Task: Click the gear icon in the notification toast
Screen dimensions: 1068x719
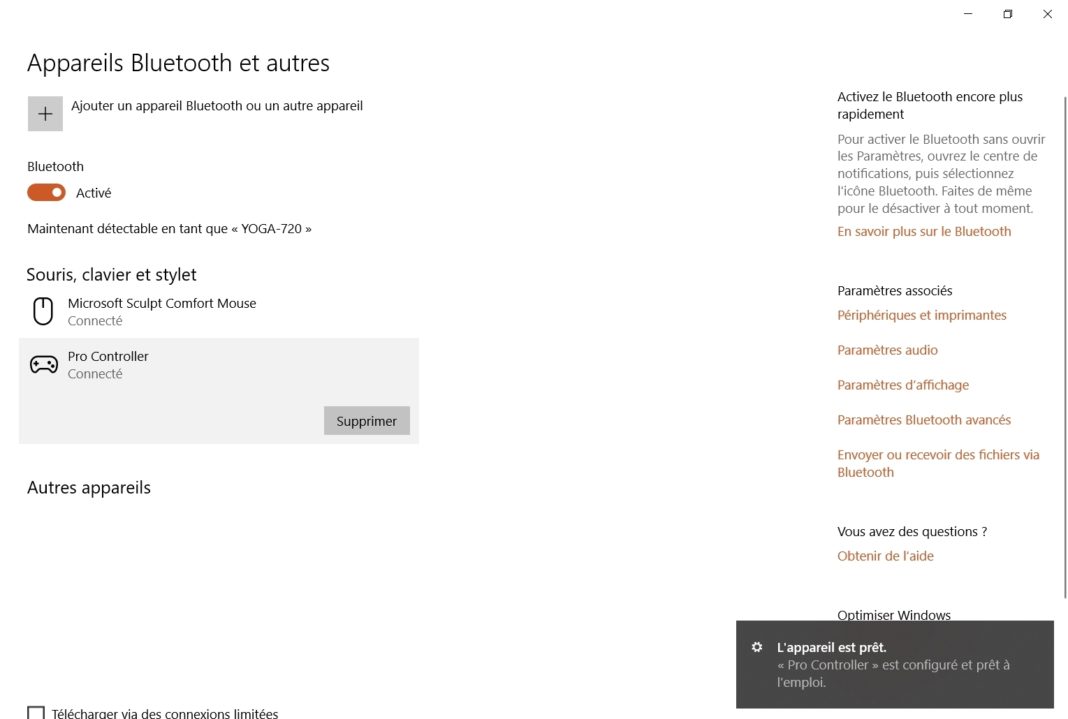Action: click(757, 647)
